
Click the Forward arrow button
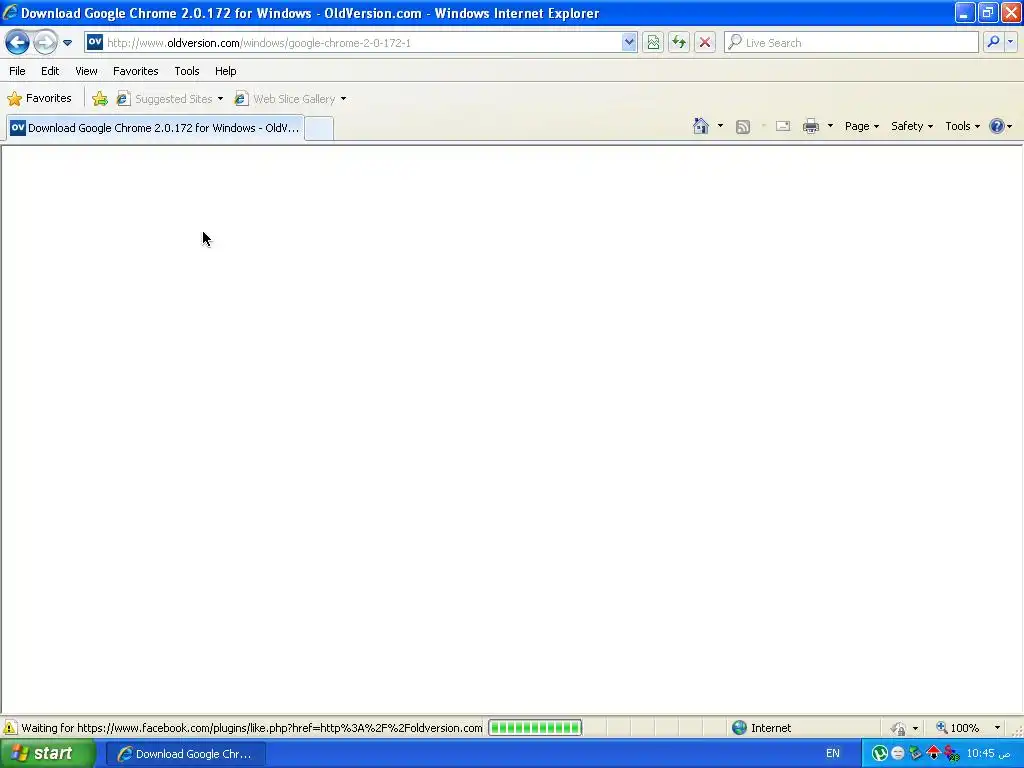point(45,42)
